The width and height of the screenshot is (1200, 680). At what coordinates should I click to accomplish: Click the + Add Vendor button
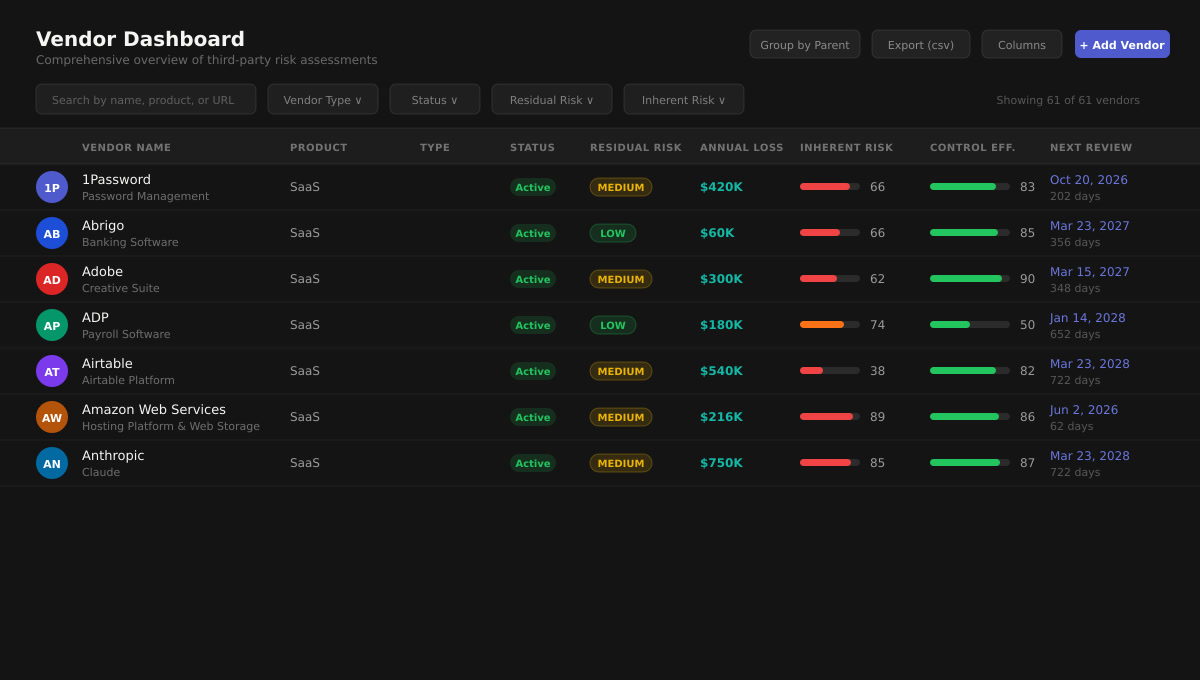point(1122,44)
